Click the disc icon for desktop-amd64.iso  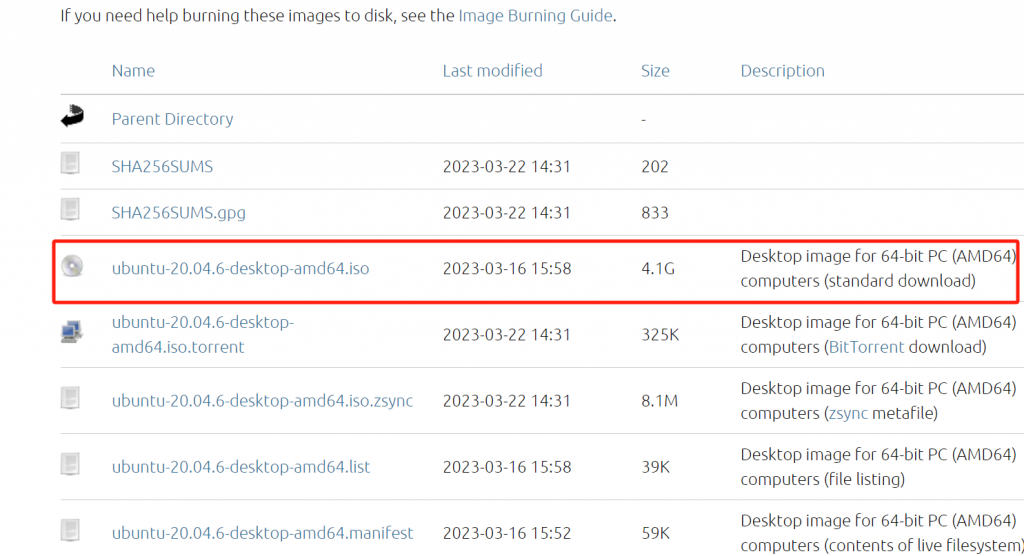[x=72, y=266]
